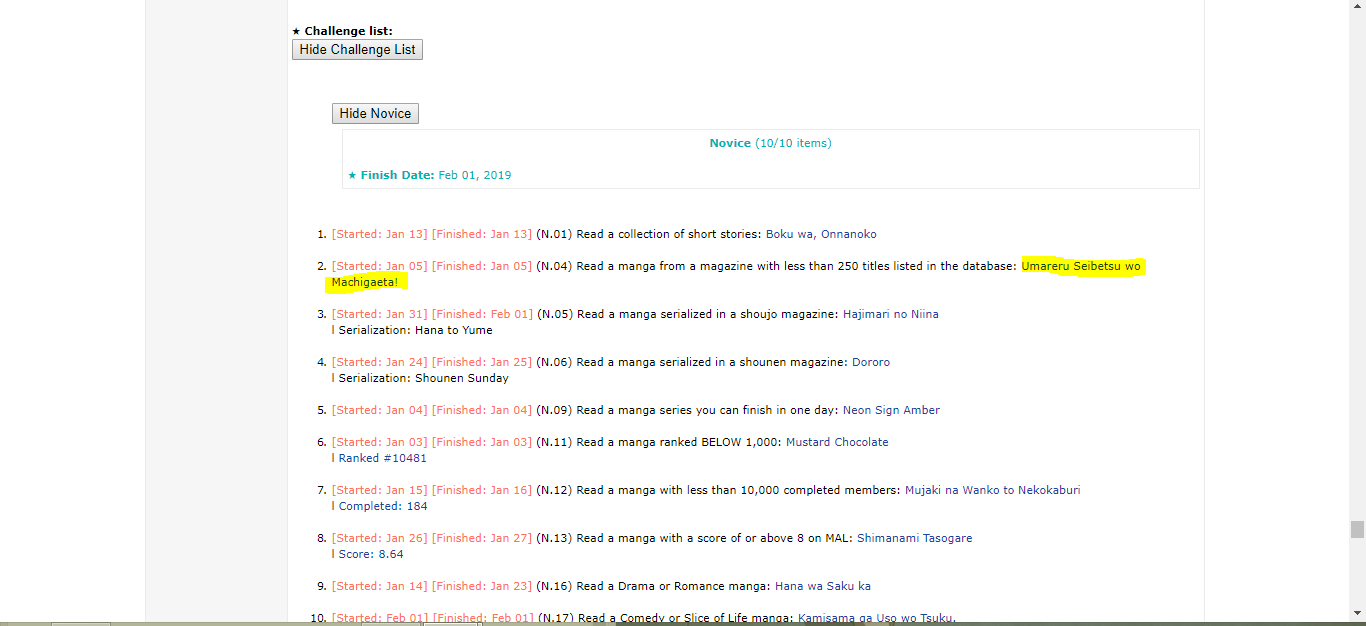
Task: Visit the Mustard Chocolate manga page
Action: point(836,442)
